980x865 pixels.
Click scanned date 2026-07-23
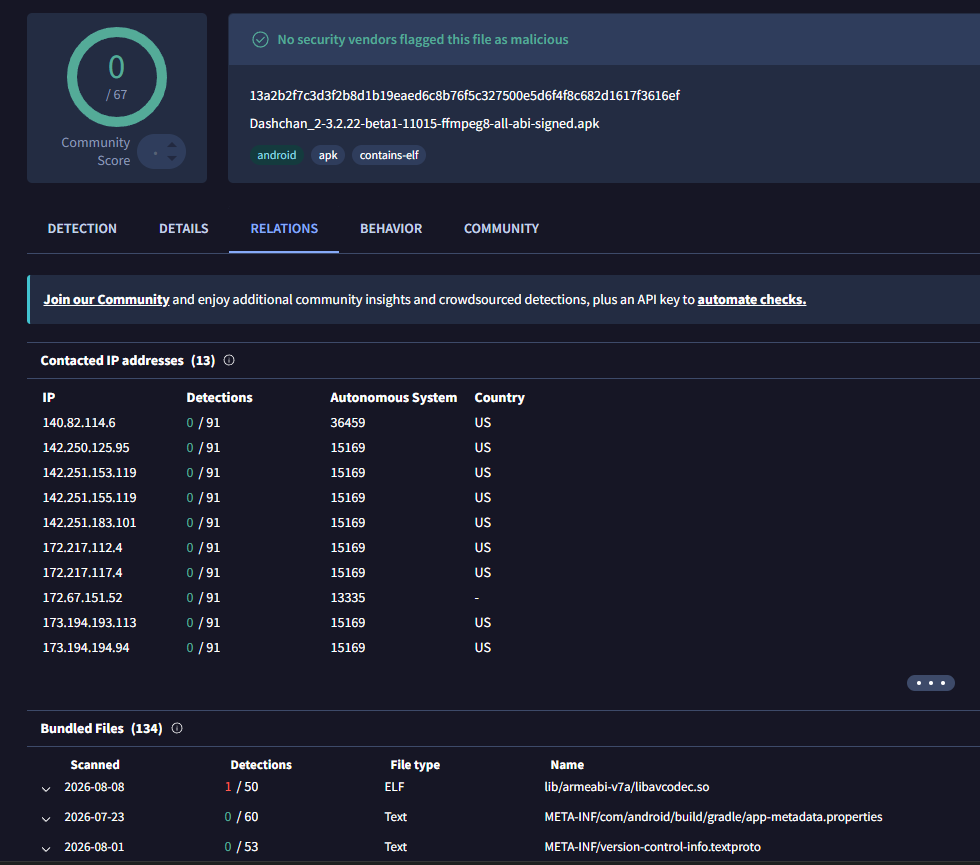94,817
